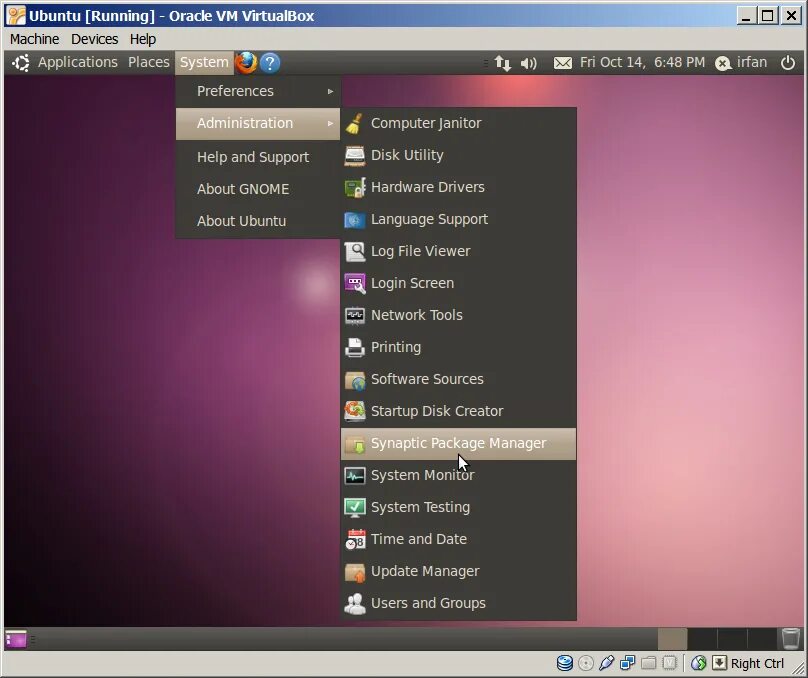Click the Software Sources icon
This screenshot has width=808, height=678.
(x=355, y=380)
